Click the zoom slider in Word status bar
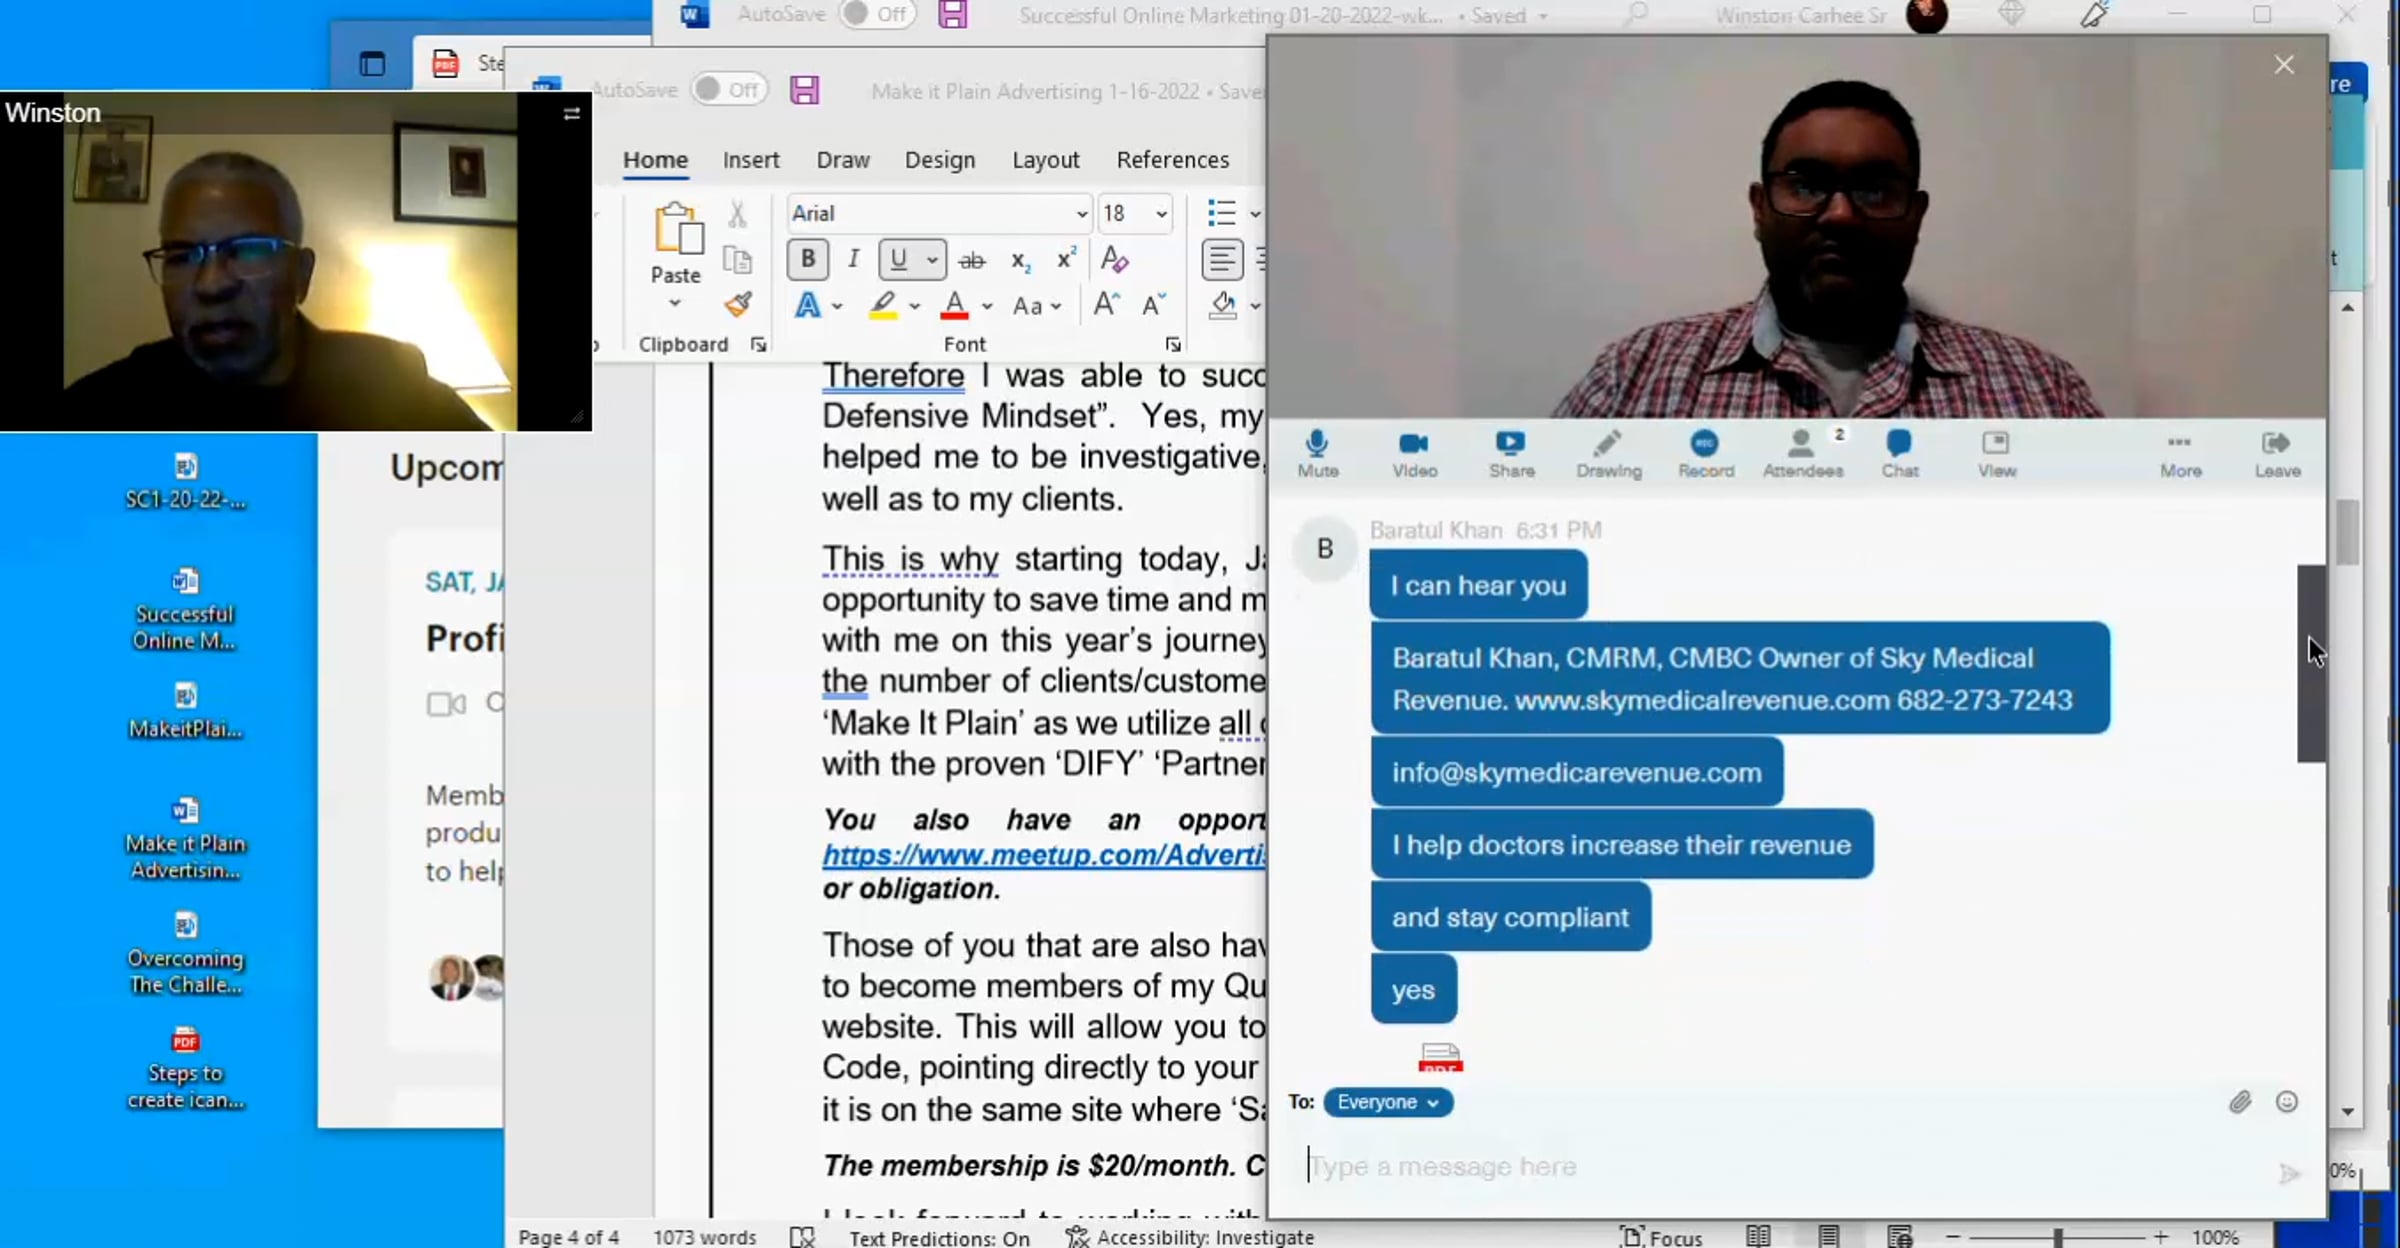The height and width of the screenshot is (1248, 2400). pyautogui.click(x=2057, y=1237)
